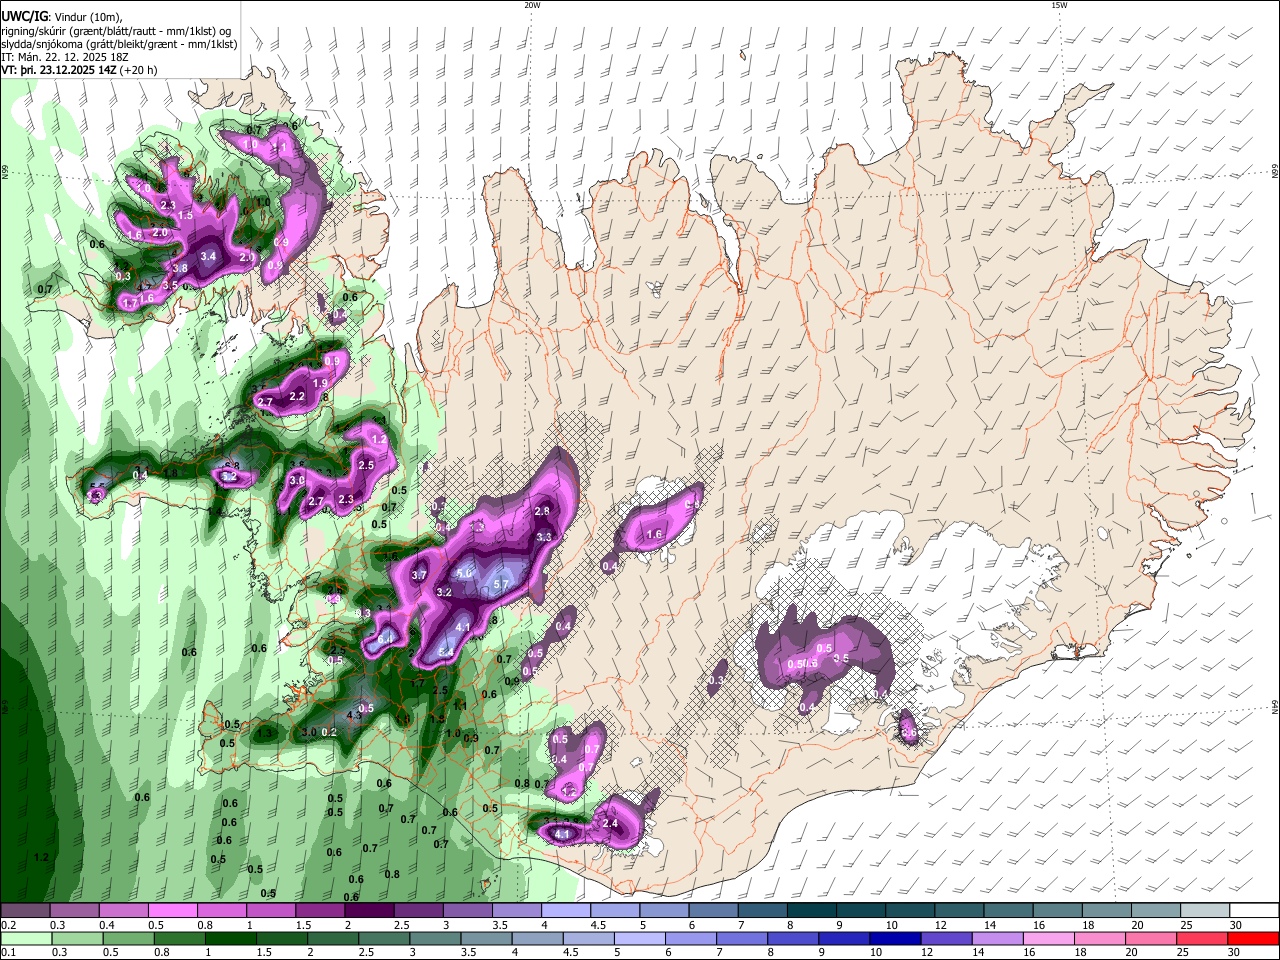Click the 5.7 precipitation value on the map
The height and width of the screenshot is (960, 1280).
pyautogui.click(x=502, y=585)
